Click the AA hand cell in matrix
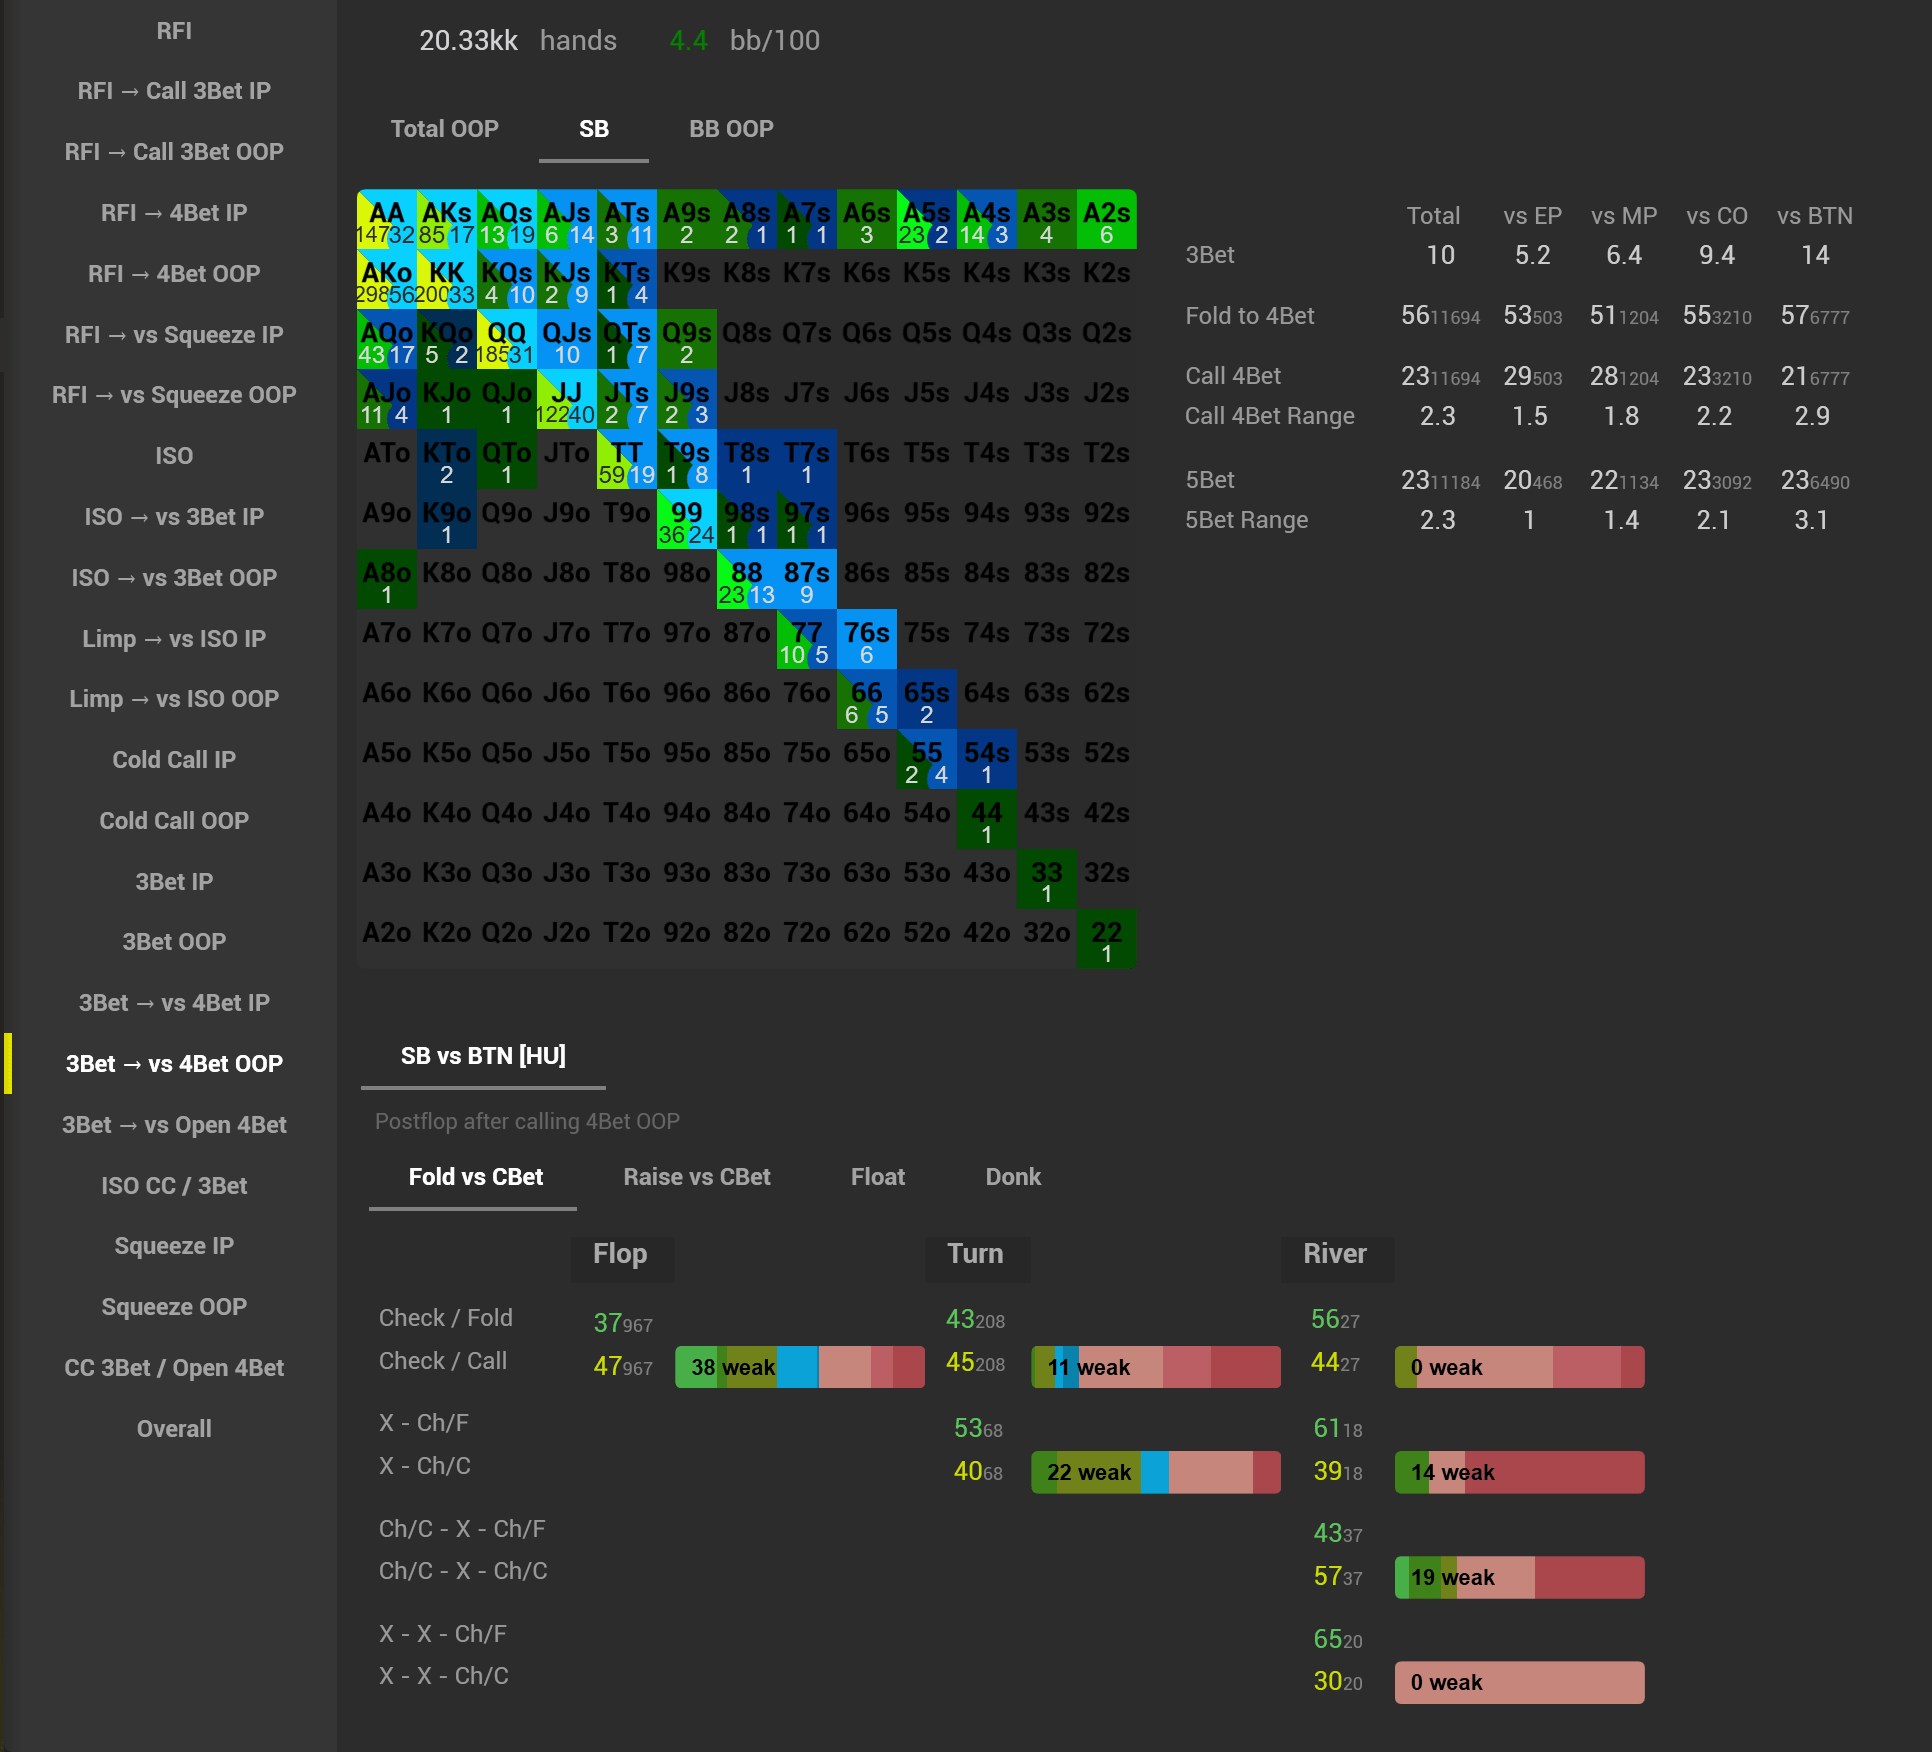 [x=386, y=220]
